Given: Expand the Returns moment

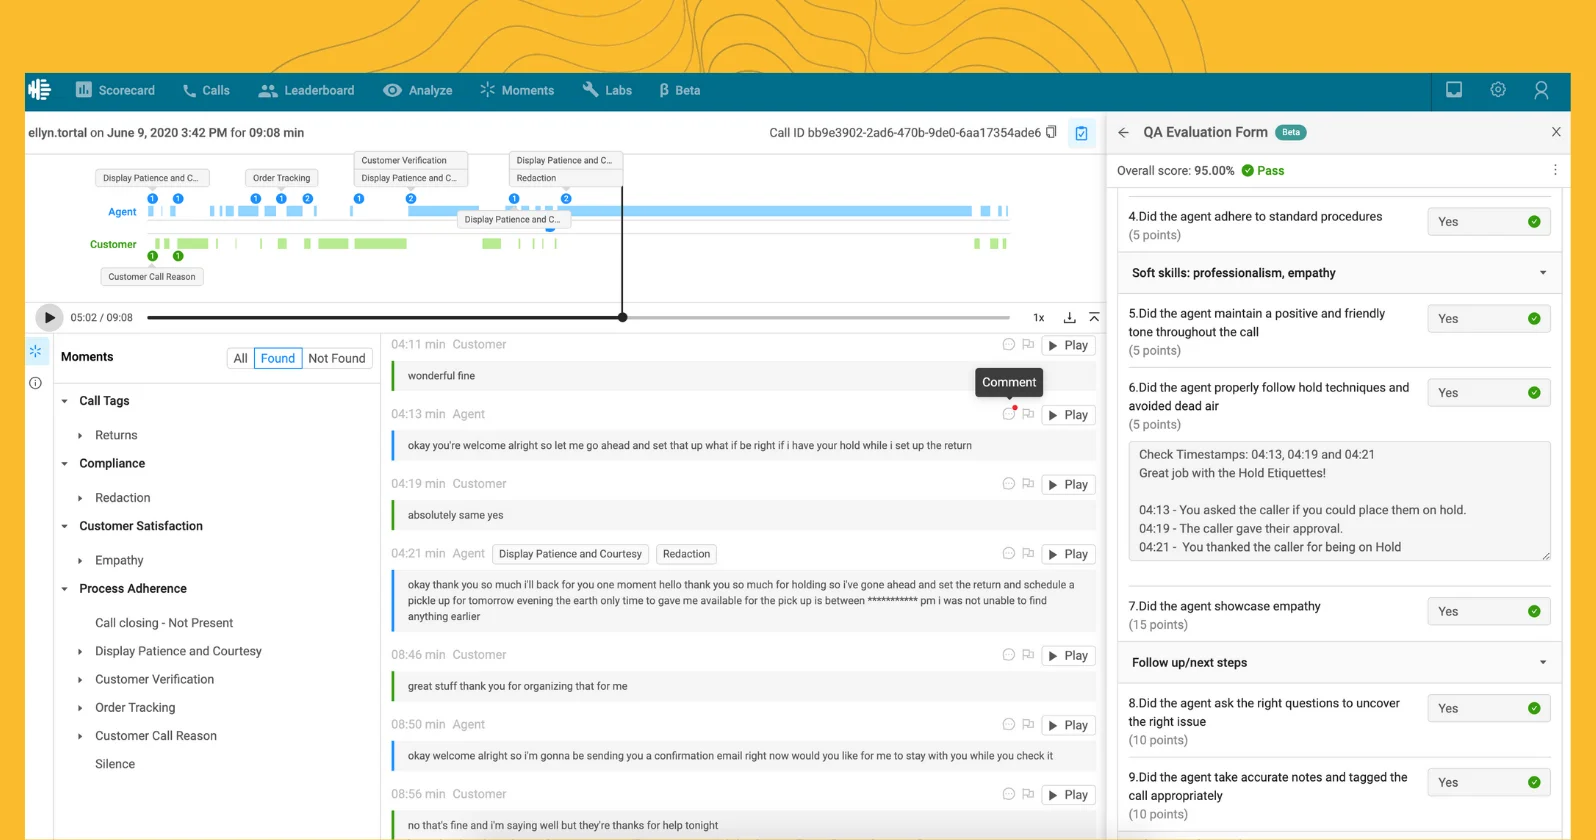Looking at the screenshot, I should [80, 435].
